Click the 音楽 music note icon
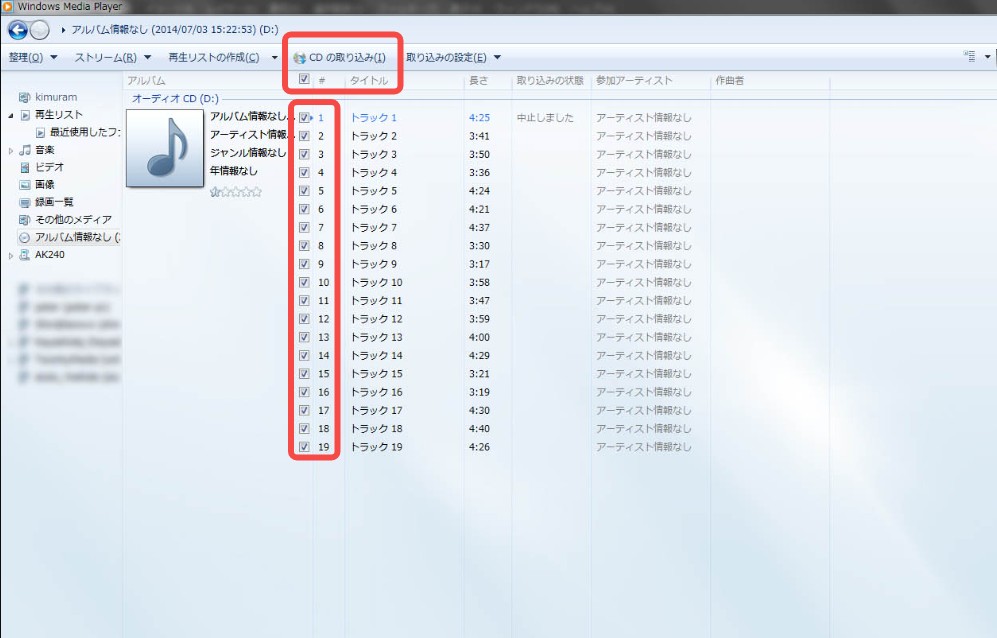 click(x=25, y=150)
